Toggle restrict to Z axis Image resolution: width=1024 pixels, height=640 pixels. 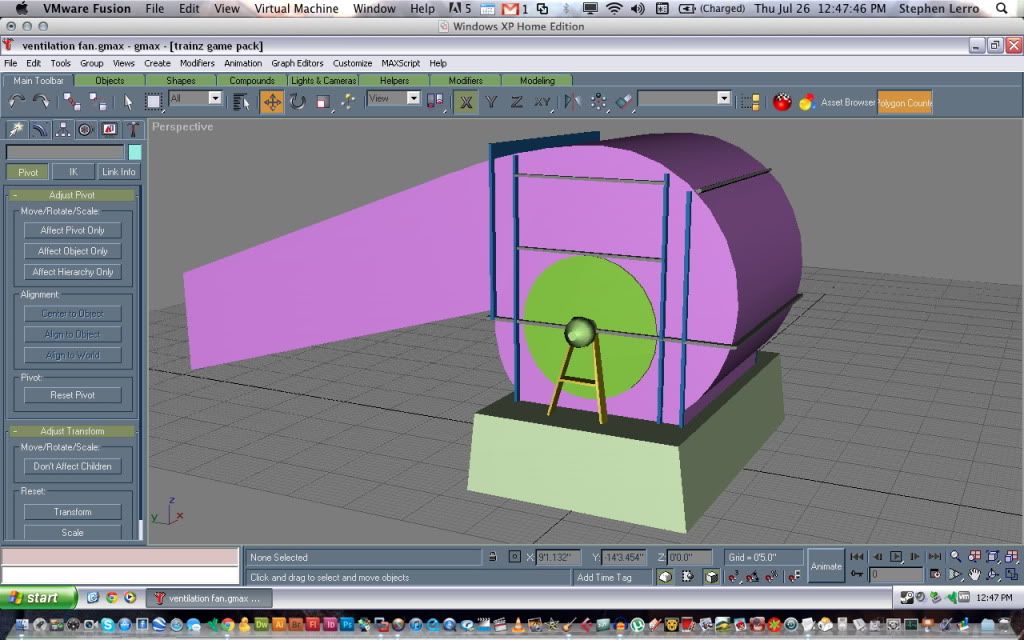tap(516, 102)
